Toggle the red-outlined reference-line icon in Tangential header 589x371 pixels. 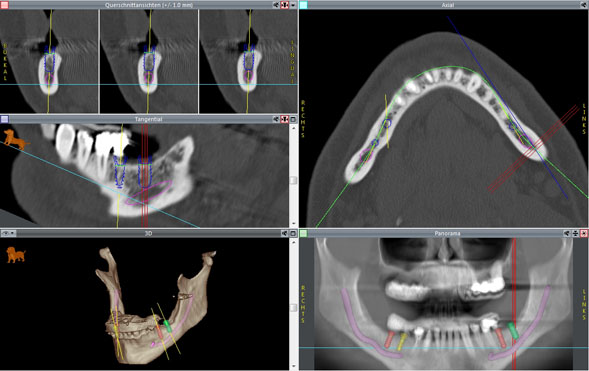284,119
